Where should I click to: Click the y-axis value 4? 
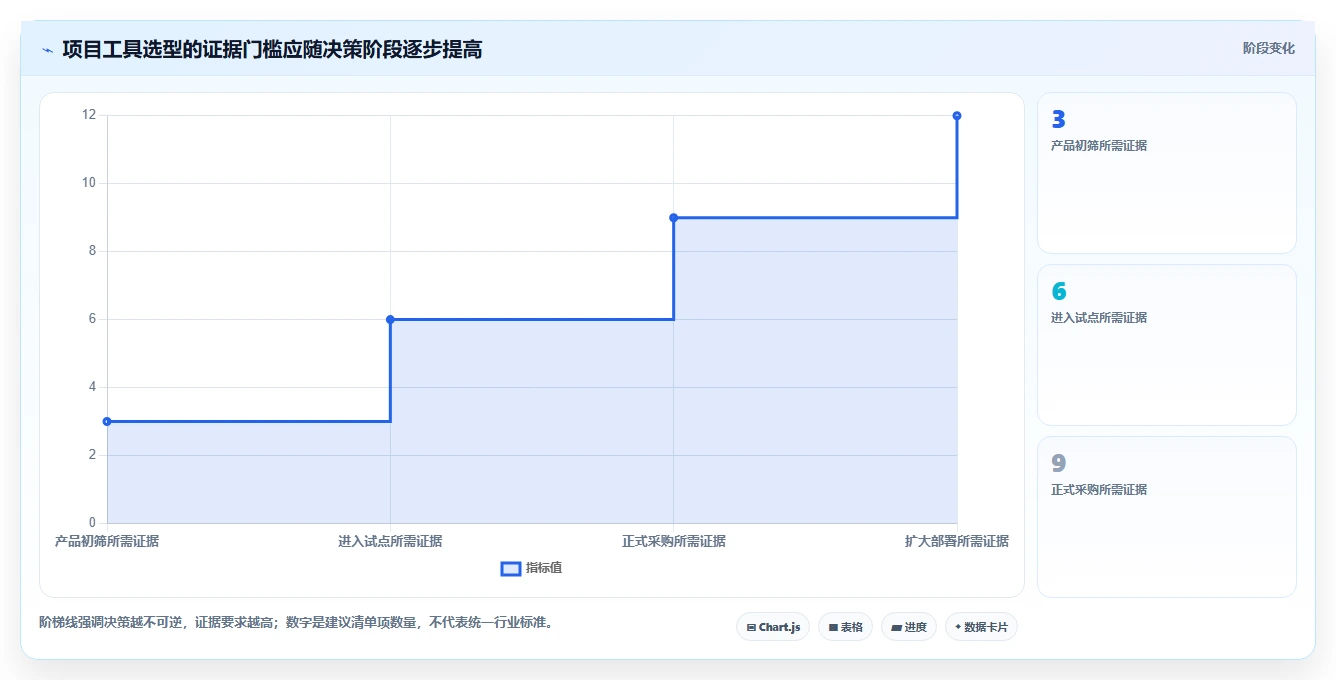(x=92, y=387)
